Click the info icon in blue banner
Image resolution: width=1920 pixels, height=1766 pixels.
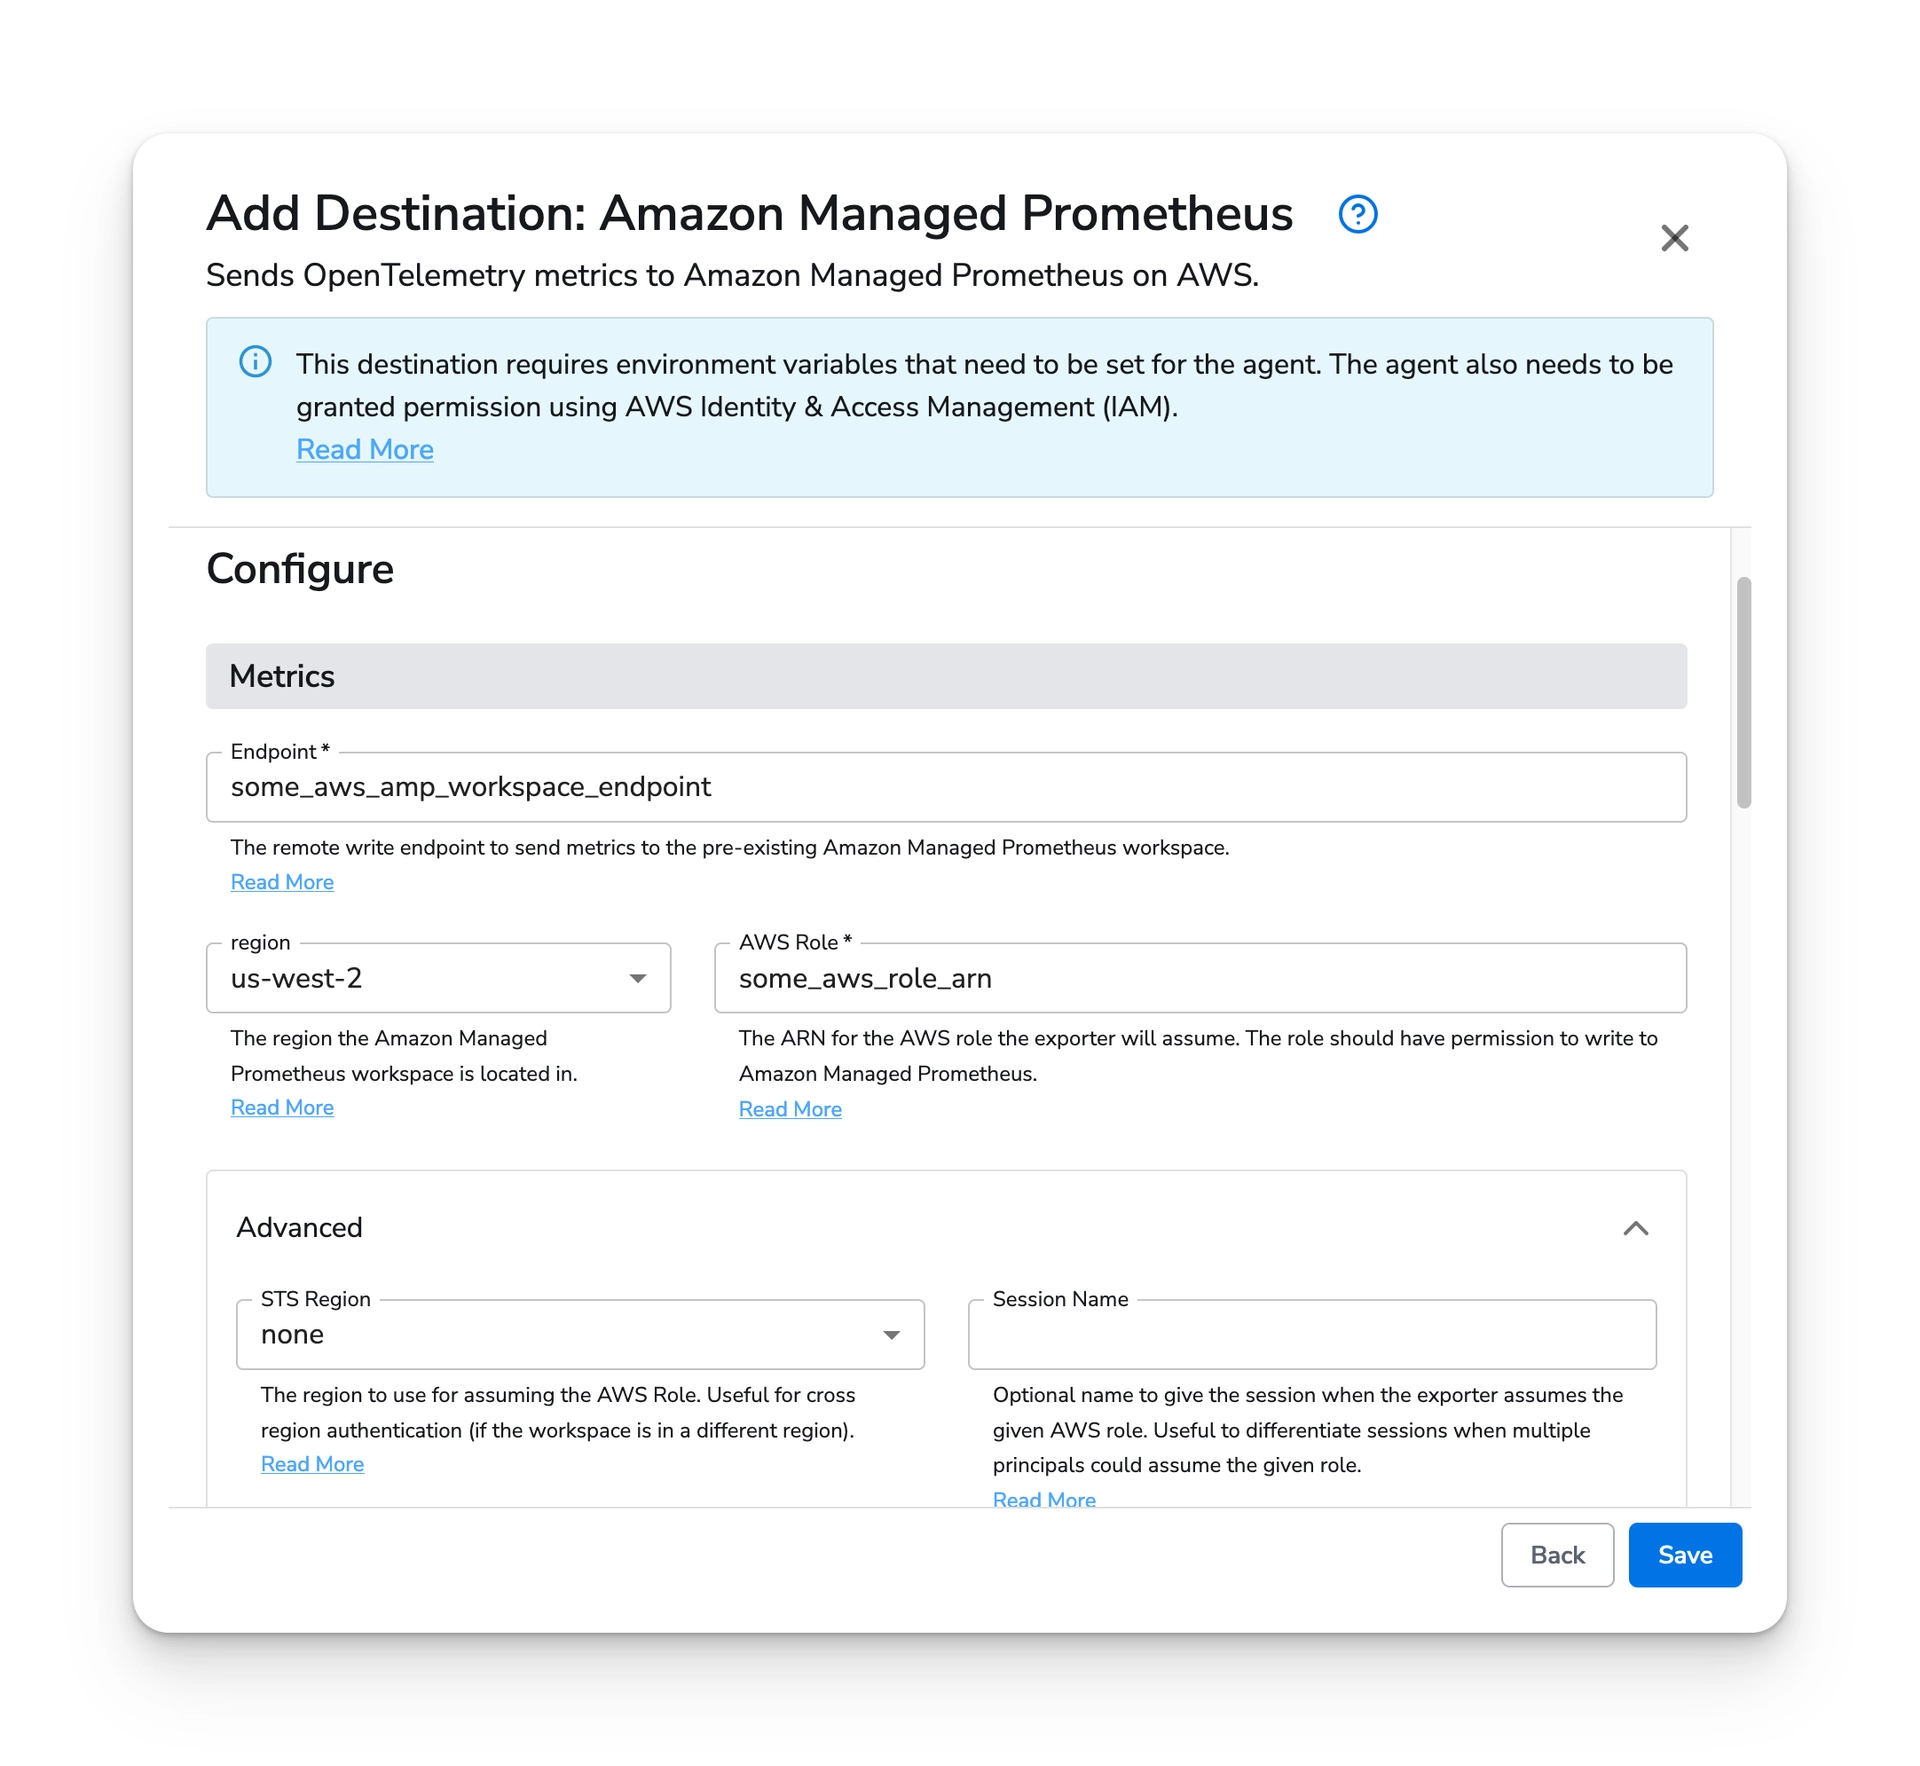(x=255, y=362)
